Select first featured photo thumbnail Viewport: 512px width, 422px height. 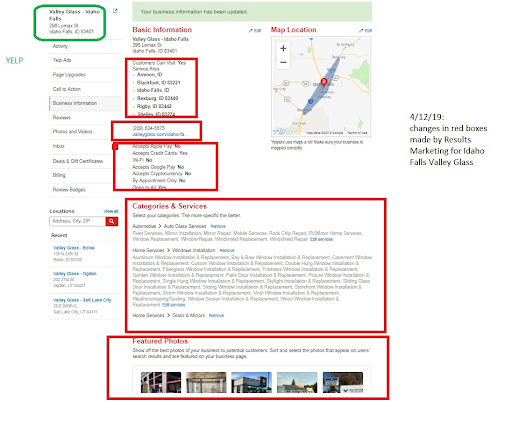[161, 382]
